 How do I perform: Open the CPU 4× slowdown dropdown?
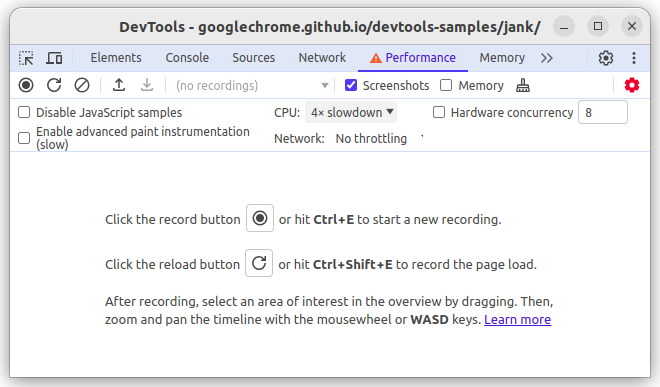coord(351,112)
